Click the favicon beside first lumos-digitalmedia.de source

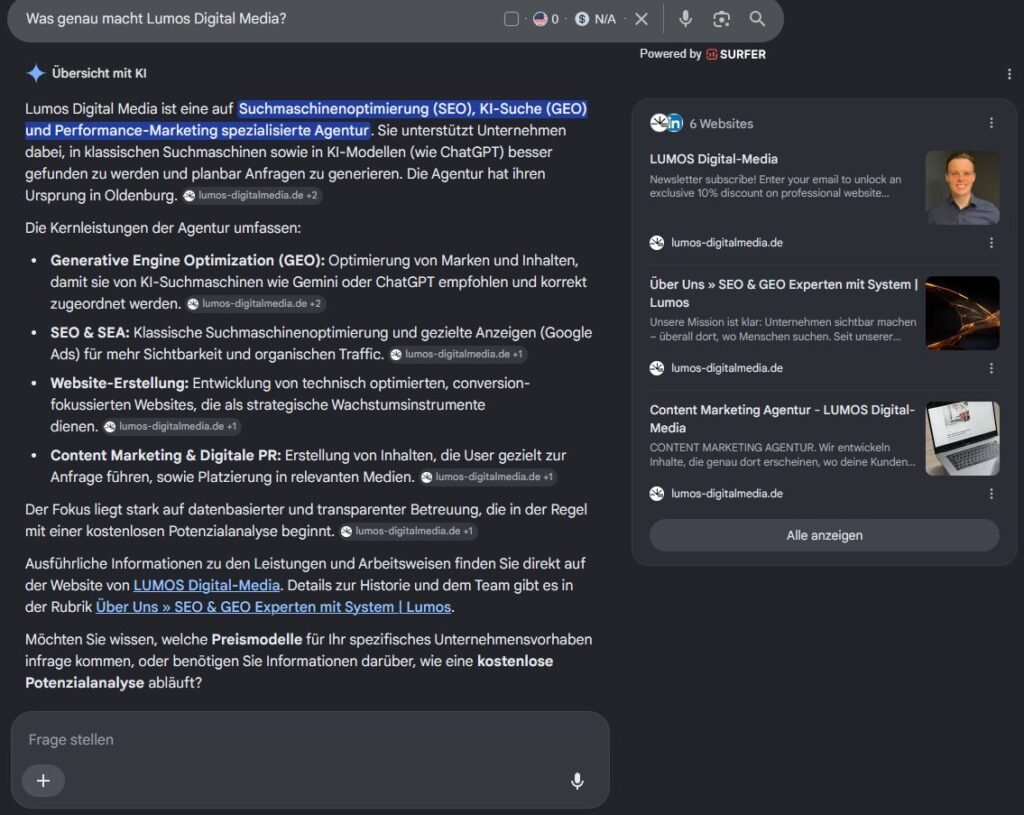(657, 243)
